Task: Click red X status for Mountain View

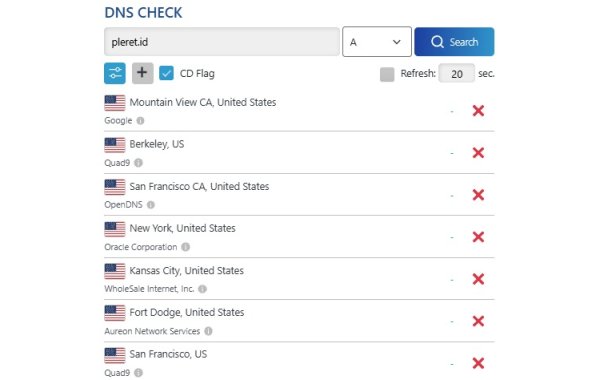Action: pyautogui.click(x=478, y=111)
